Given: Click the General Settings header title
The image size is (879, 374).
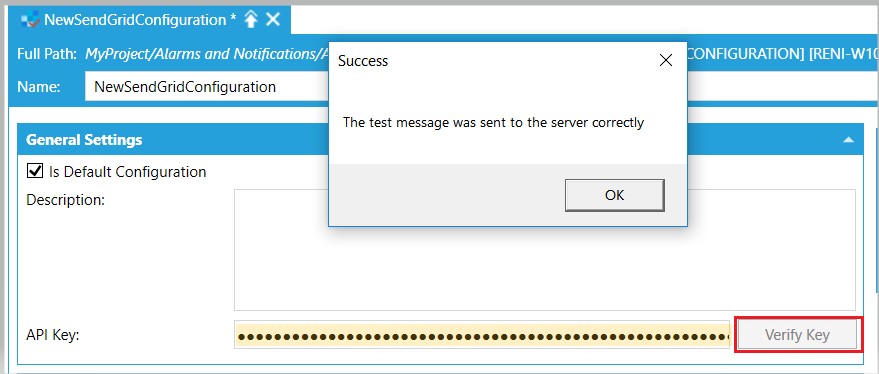Looking at the screenshot, I should [84, 140].
